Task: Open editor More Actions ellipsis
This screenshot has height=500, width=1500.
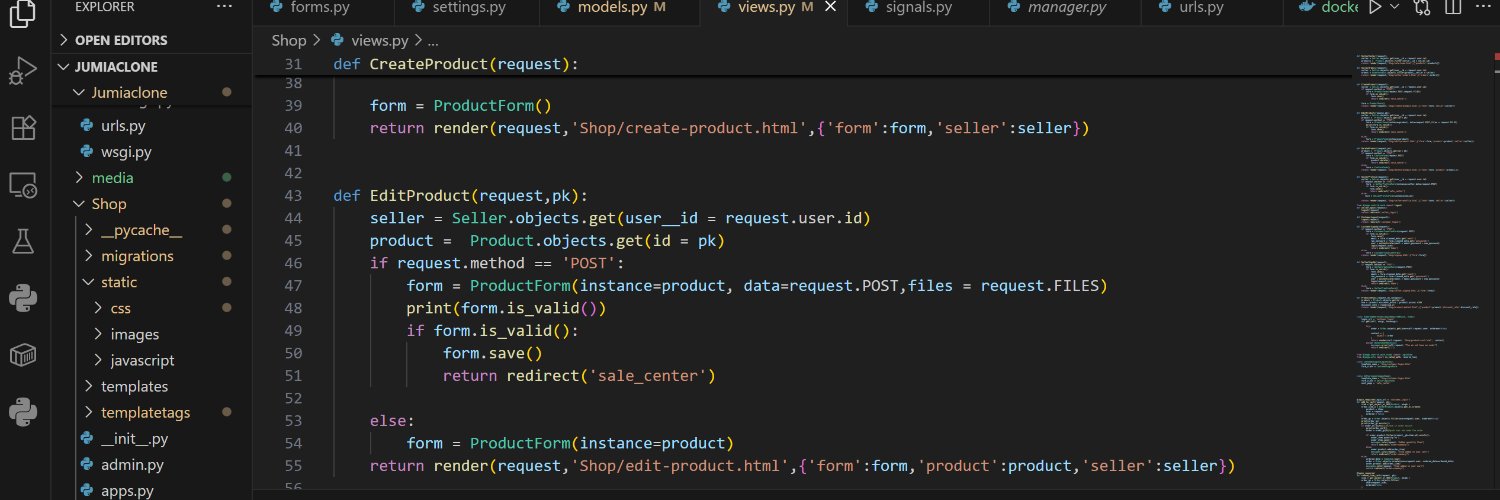Action: tap(1483, 8)
